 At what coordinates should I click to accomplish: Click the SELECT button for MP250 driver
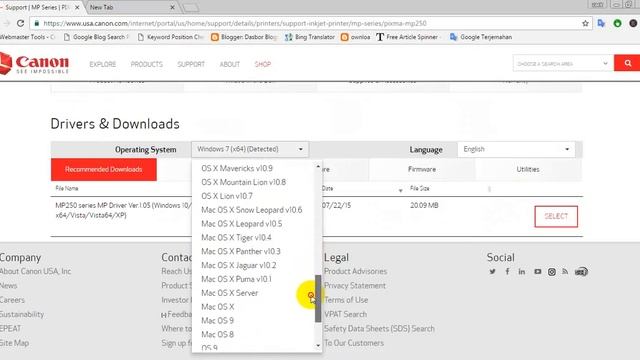point(556,216)
